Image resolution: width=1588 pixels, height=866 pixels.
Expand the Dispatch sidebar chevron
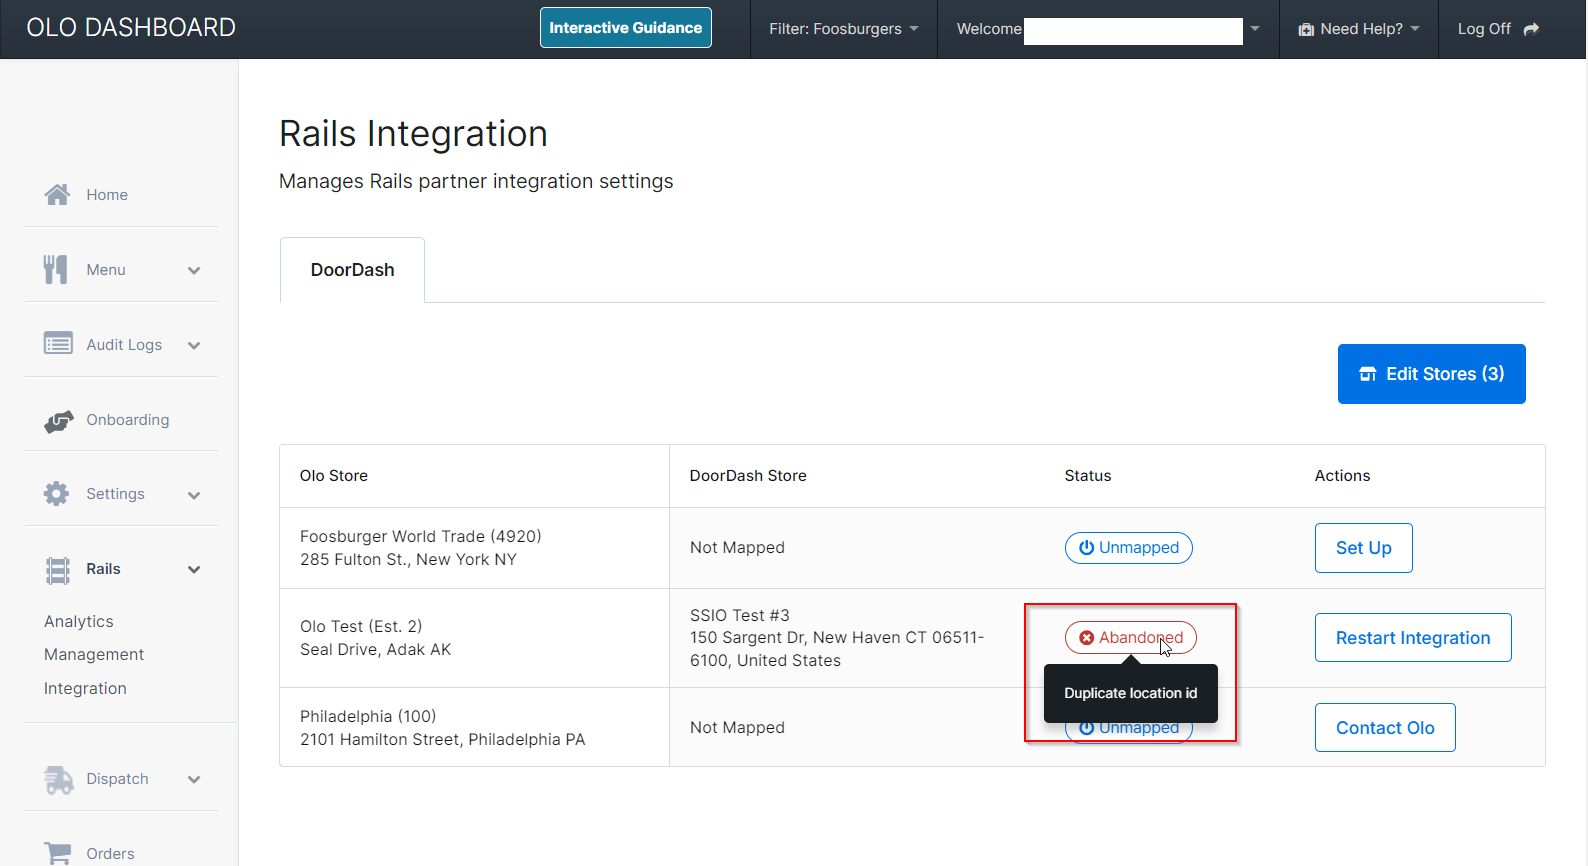pos(194,780)
